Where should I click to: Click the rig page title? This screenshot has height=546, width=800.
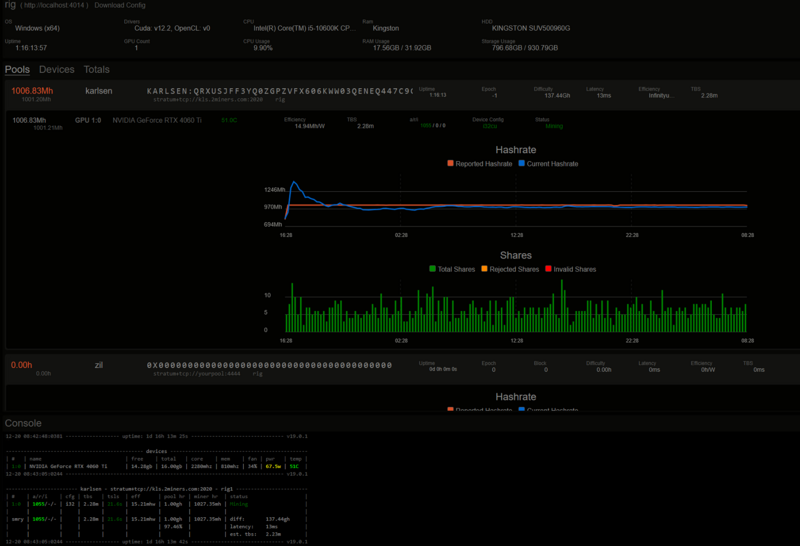pos(10,5)
